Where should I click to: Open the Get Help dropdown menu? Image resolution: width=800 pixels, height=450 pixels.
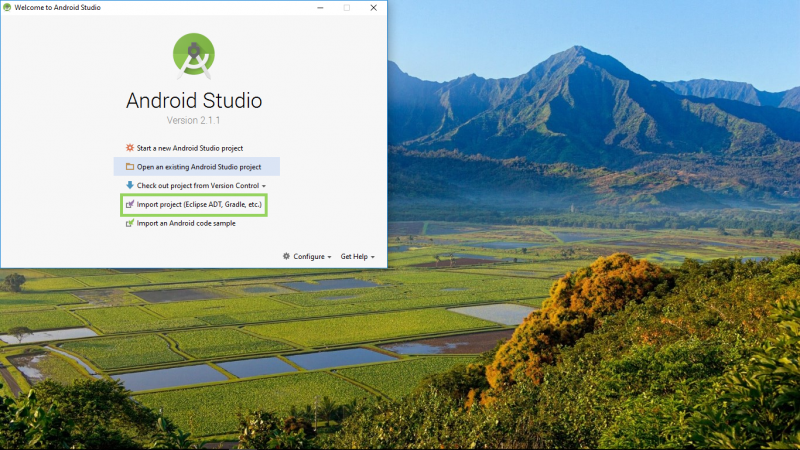356,257
